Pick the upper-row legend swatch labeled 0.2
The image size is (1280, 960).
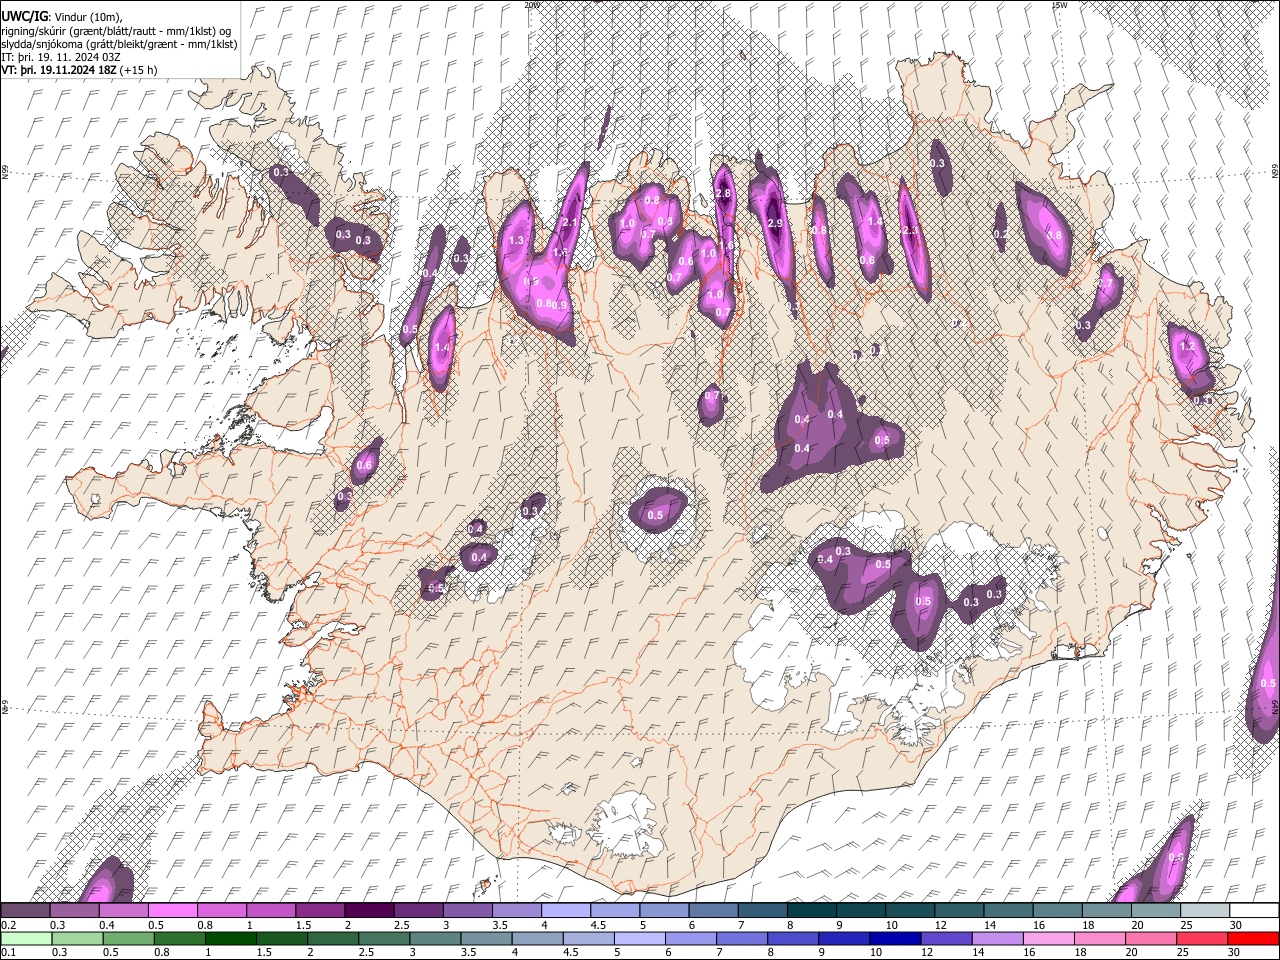click(x=25, y=911)
